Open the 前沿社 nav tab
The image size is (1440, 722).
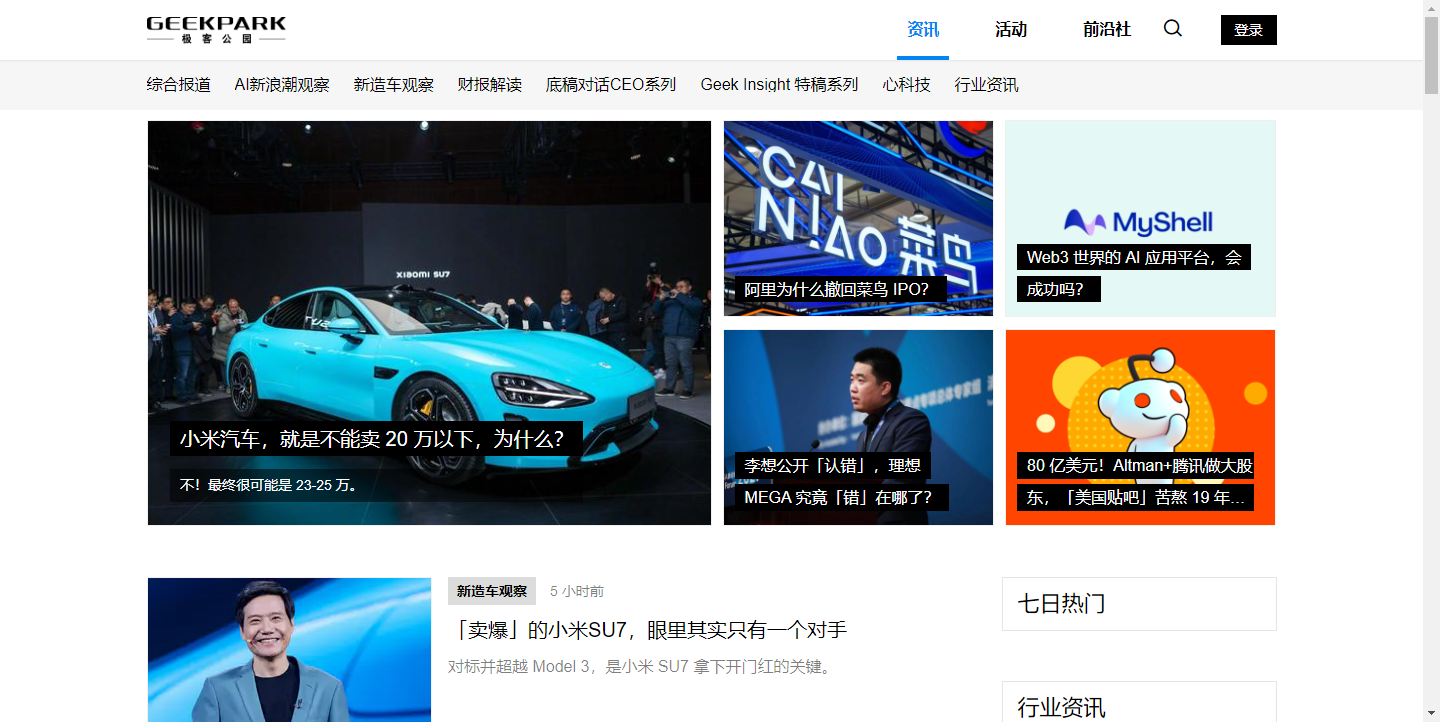click(x=1107, y=30)
